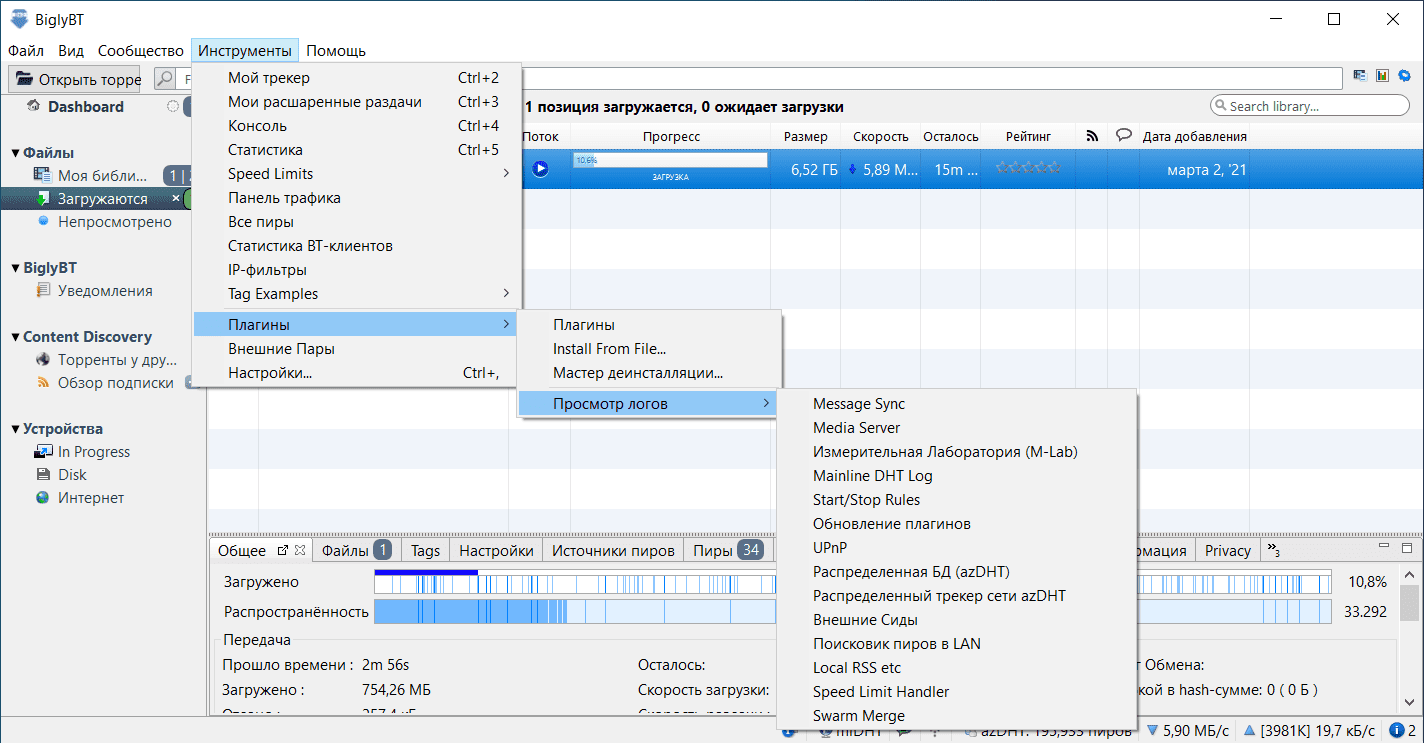Focus the Search library field
The width and height of the screenshot is (1424, 743).
coord(1310,106)
